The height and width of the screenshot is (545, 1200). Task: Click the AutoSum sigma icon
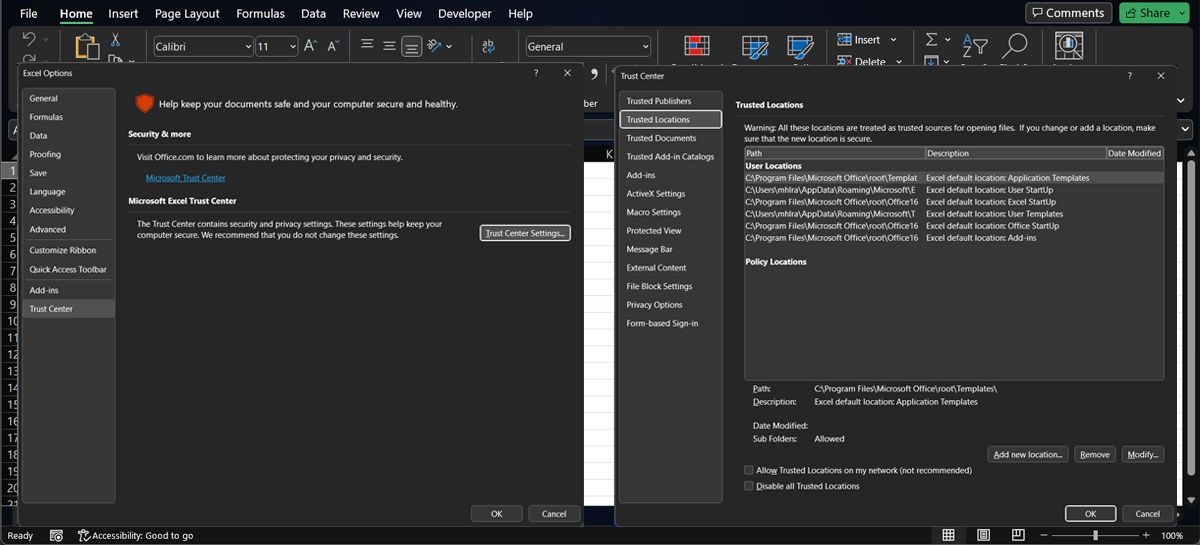pos(931,40)
